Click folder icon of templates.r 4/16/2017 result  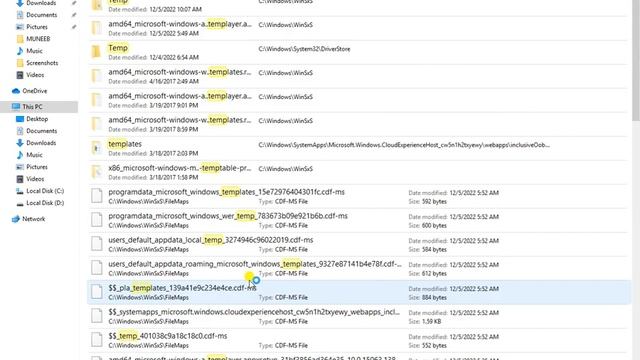pyautogui.click(x=96, y=76)
